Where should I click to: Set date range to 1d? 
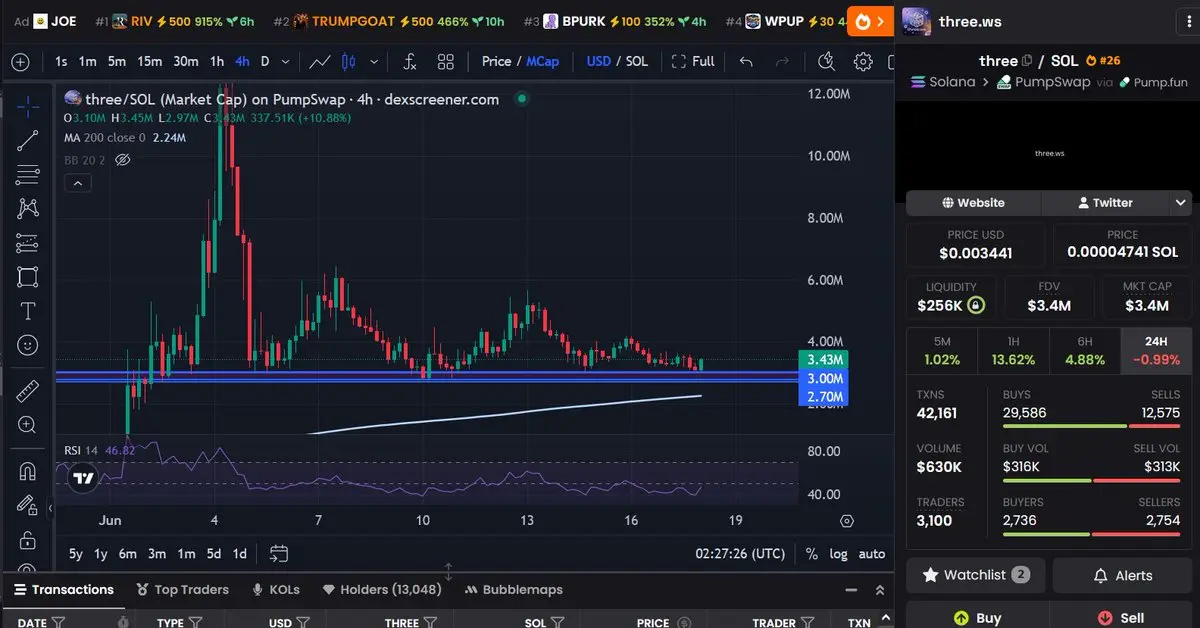tap(240, 553)
